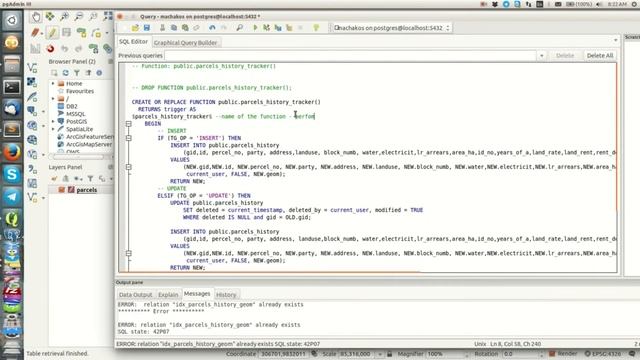The height and width of the screenshot is (360, 640).
Task: Click the lightbulb SQL help icon
Action: pyautogui.click(x=316, y=28)
